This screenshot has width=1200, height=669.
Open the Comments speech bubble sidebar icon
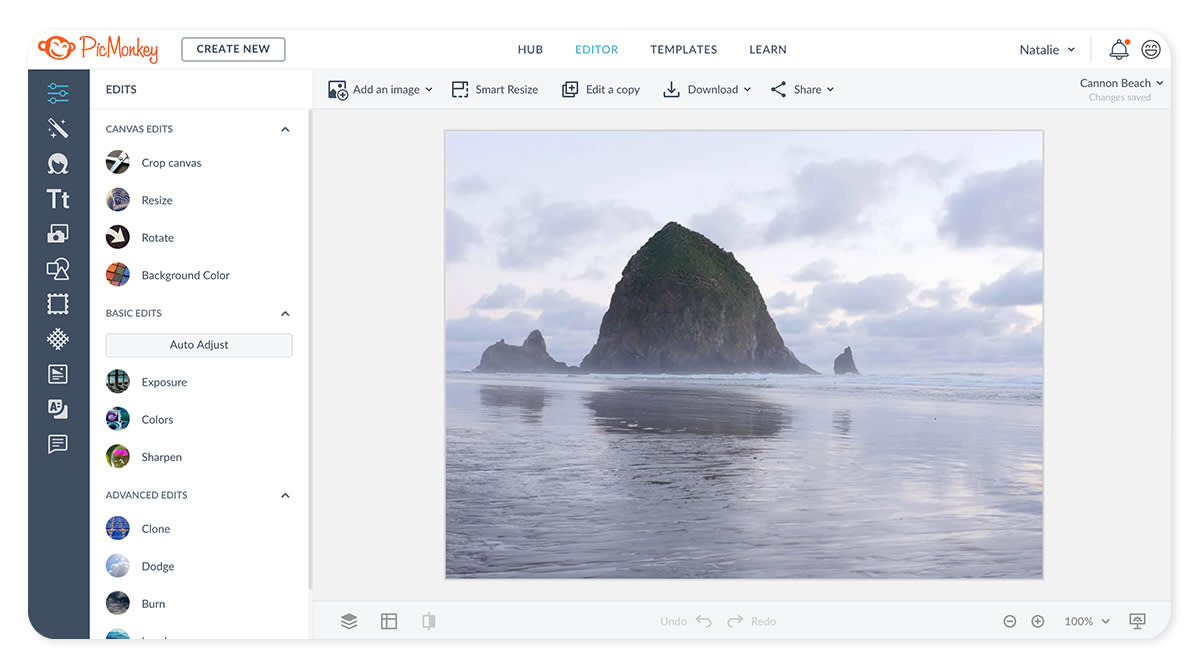pos(58,444)
